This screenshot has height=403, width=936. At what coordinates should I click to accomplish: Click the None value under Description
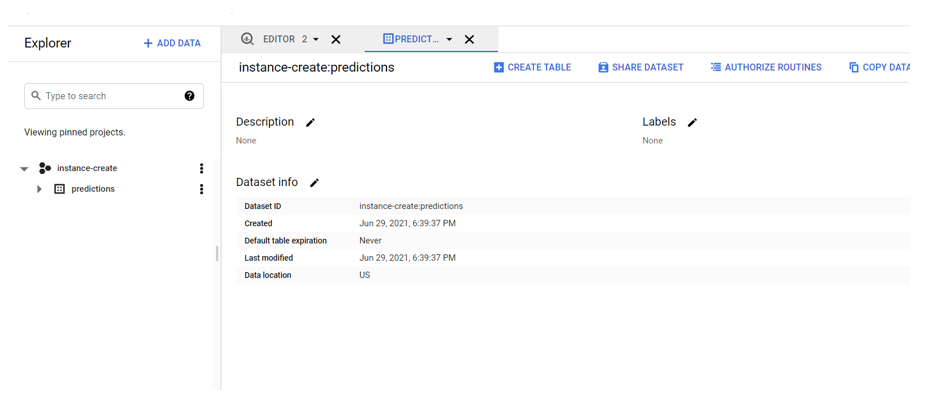pos(246,141)
